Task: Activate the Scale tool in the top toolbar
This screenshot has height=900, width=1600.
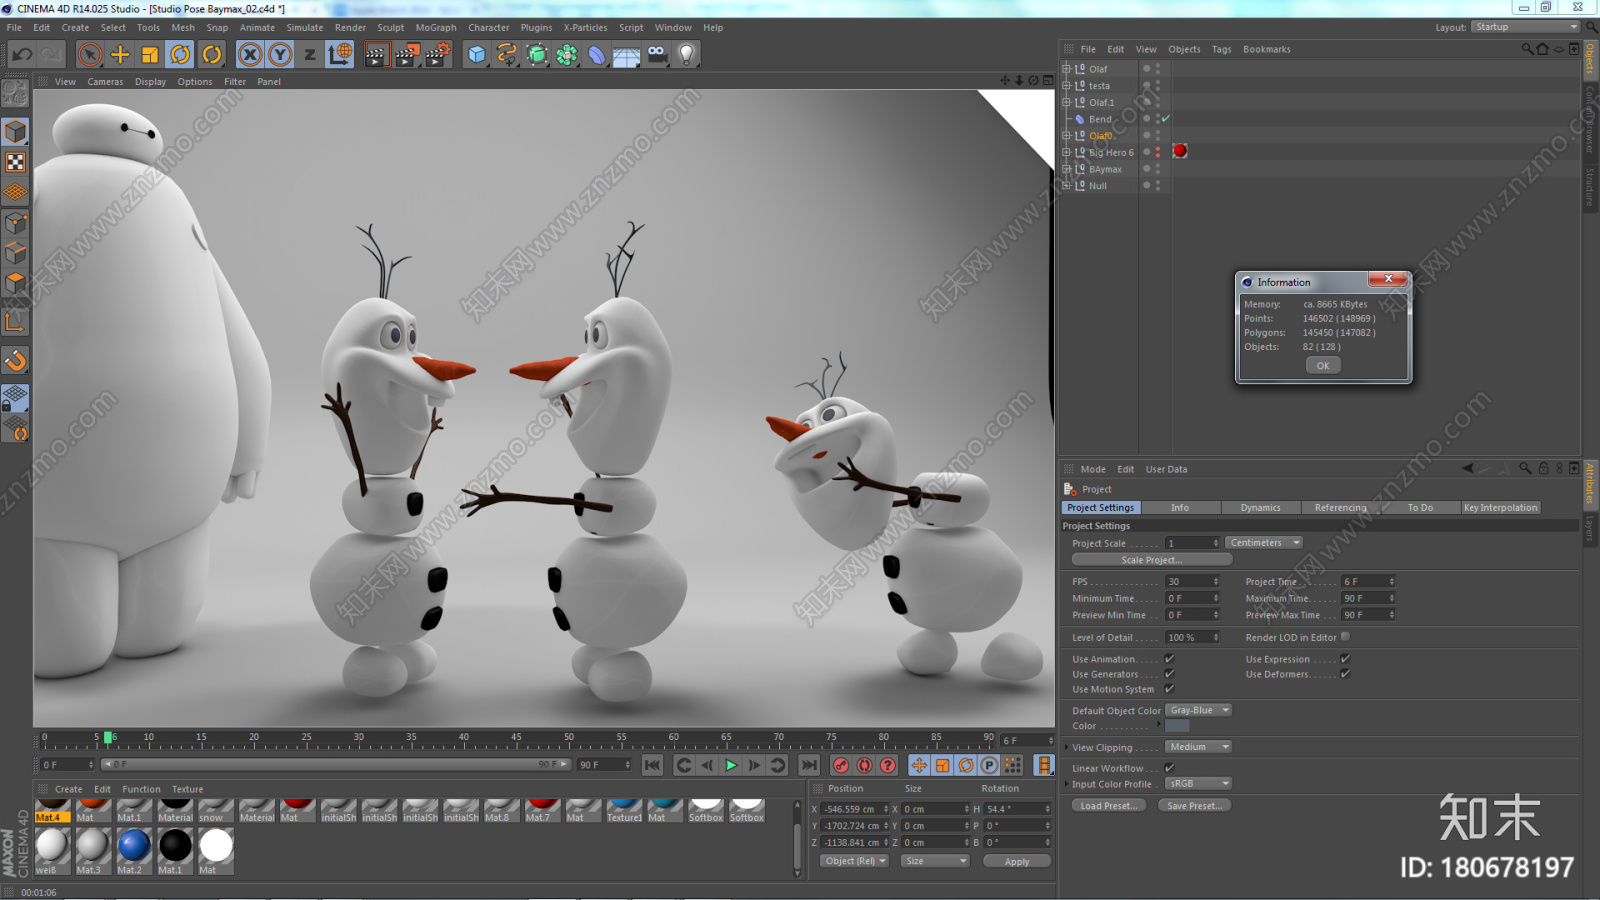Action: [150, 54]
